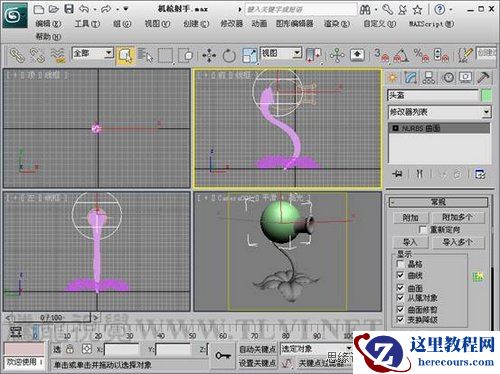This screenshot has height=374, width=500.
Task: Toggle the 曲线 display checkbox
Action: 400,275
